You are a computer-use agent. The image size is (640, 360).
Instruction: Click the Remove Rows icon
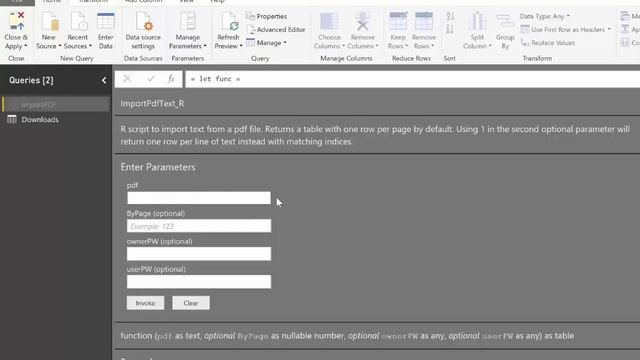[x=424, y=21]
